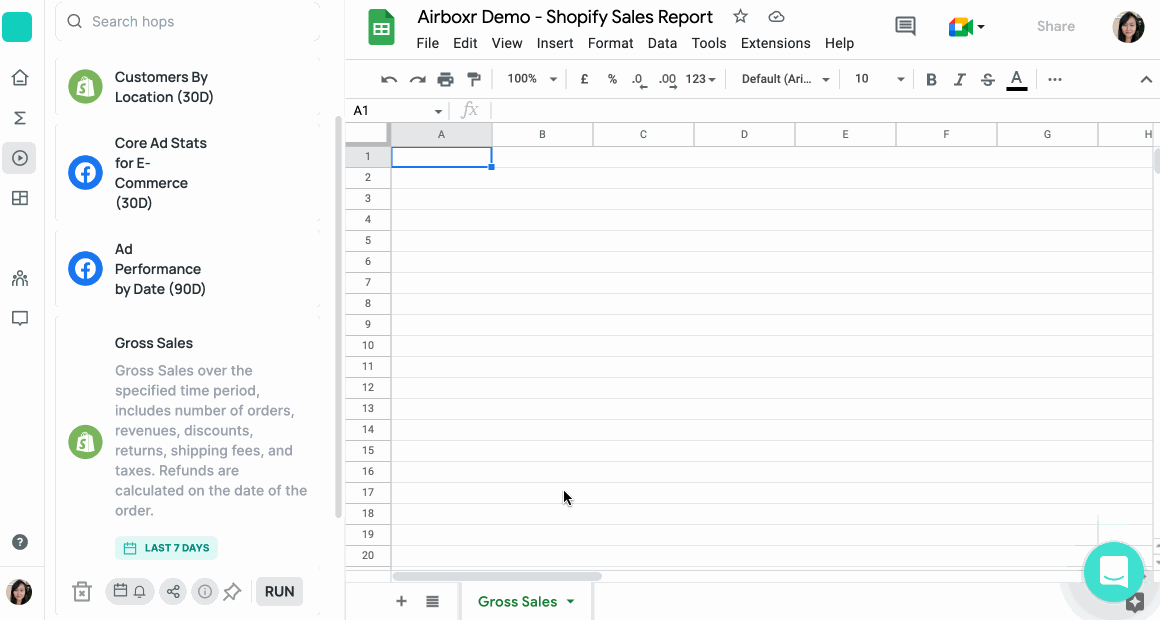This screenshot has height=620, width=1160.
Task: Click the delete sheet trash icon
Action: click(x=81, y=591)
